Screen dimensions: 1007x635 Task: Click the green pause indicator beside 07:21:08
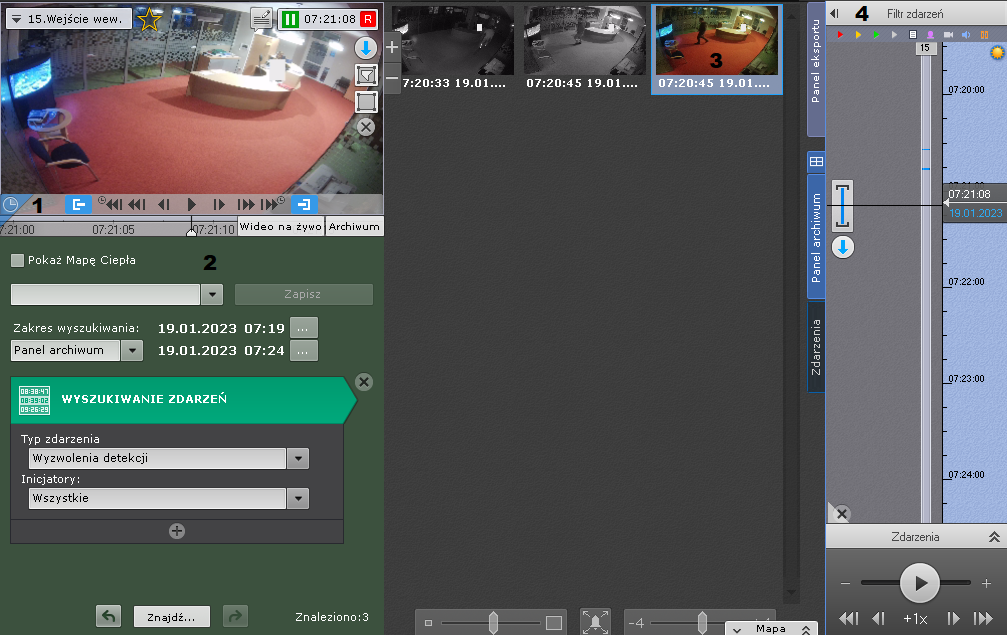coord(290,19)
